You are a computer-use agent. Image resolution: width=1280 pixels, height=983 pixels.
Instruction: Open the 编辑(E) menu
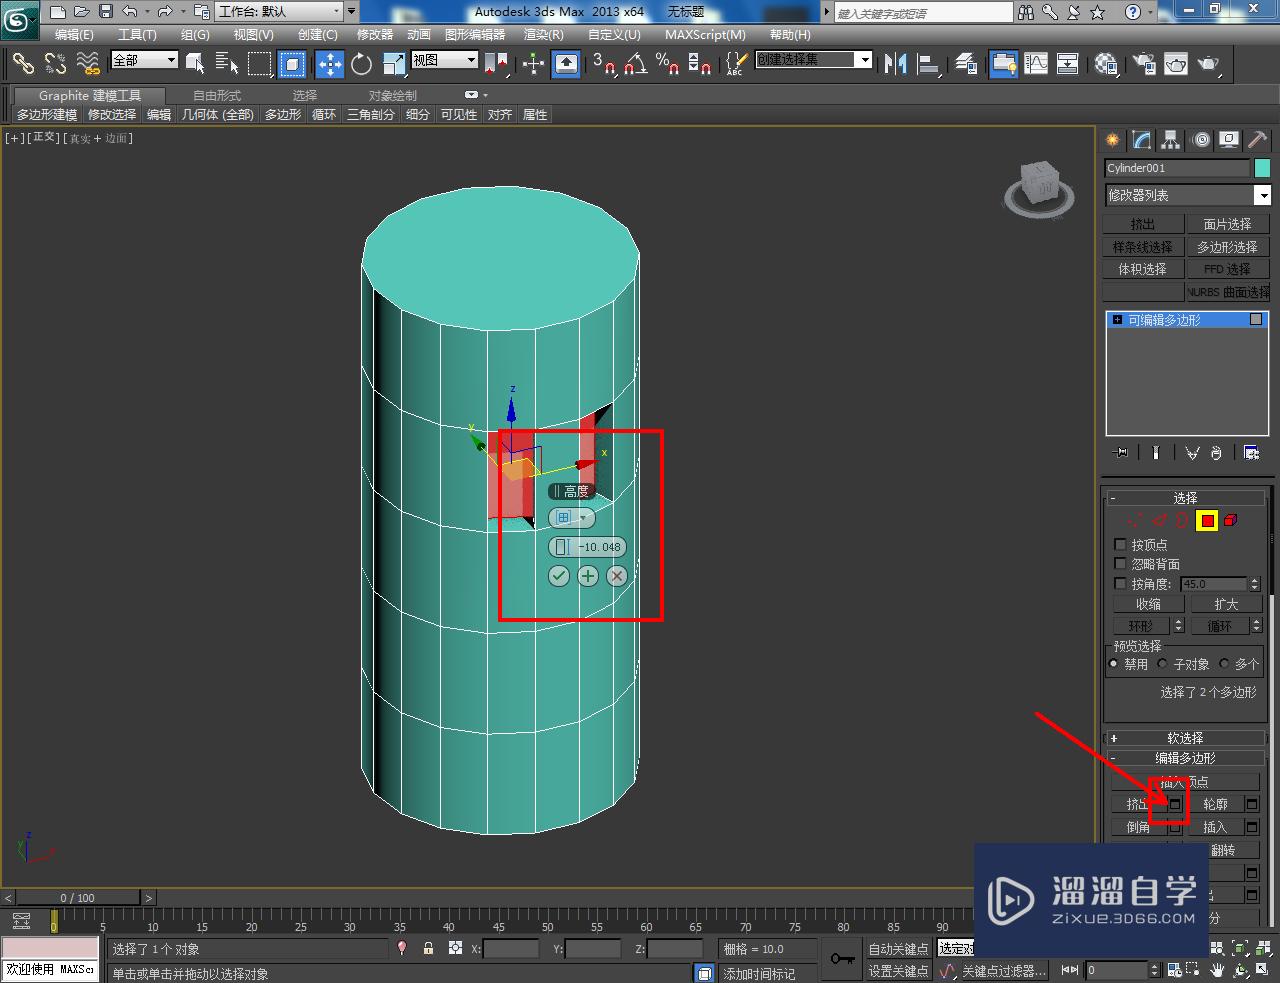[x=74, y=35]
